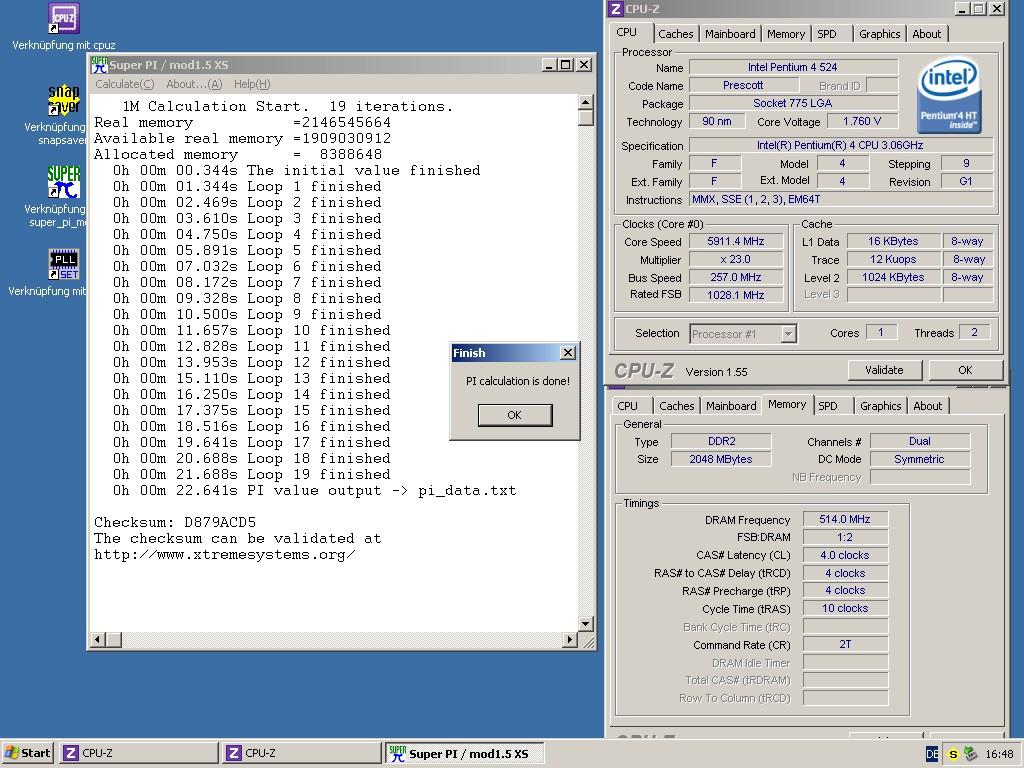
Task: Click OK in the Finish dialog
Action: (x=515, y=415)
